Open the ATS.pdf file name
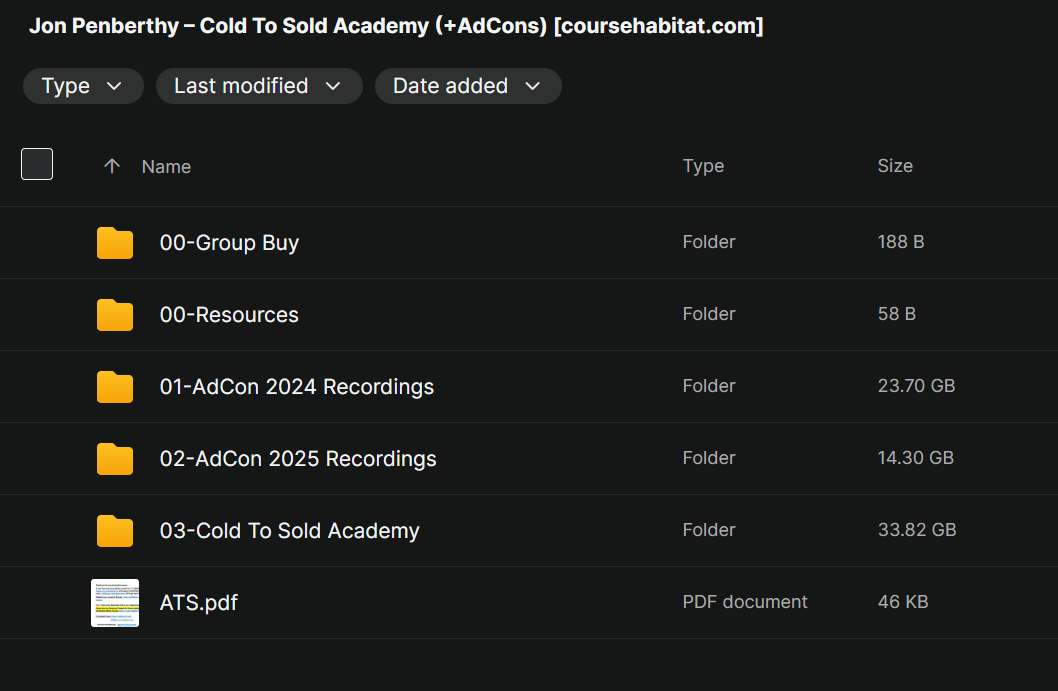The height and width of the screenshot is (691, 1058). coord(199,603)
